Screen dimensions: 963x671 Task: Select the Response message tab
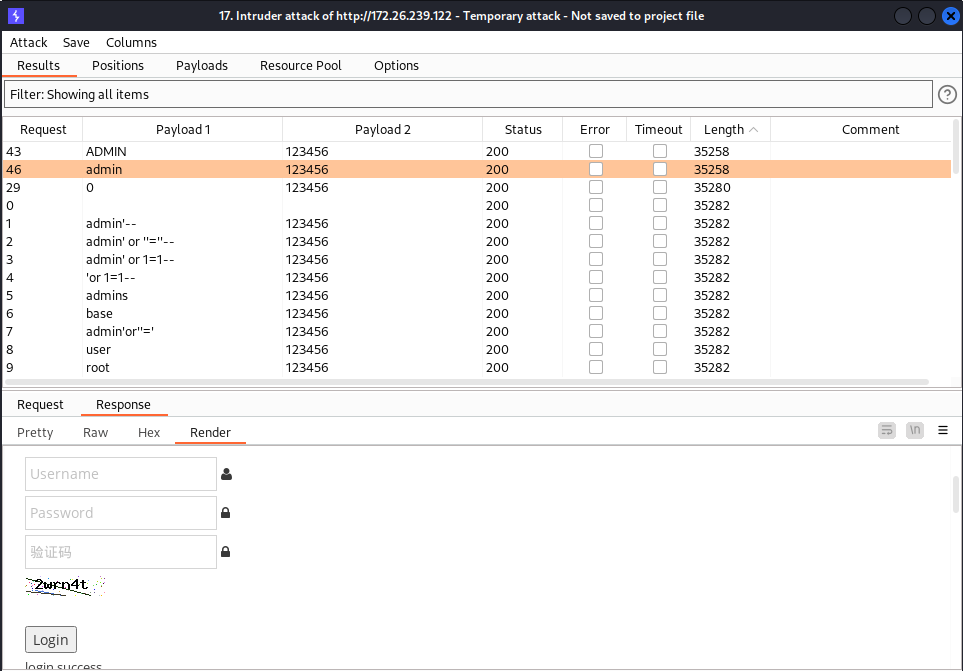coord(123,405)
